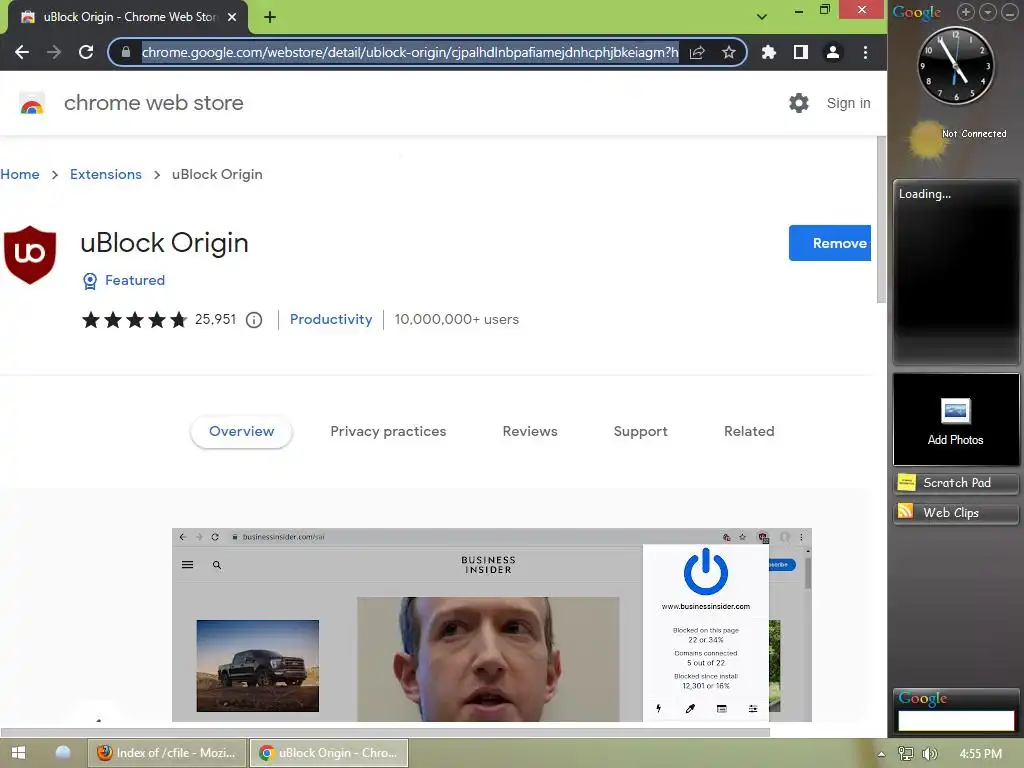The width and height of the screenshot is (1024, 768).
Task: Switch to the Support tab
Action: point(641,431)
